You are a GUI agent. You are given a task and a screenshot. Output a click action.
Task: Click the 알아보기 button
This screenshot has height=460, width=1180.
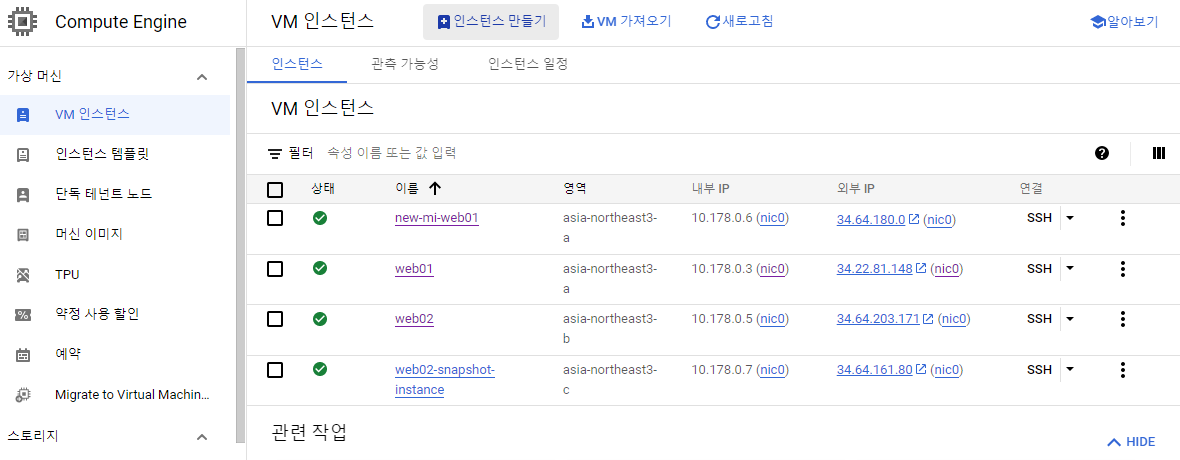[x=1124, y=22]
